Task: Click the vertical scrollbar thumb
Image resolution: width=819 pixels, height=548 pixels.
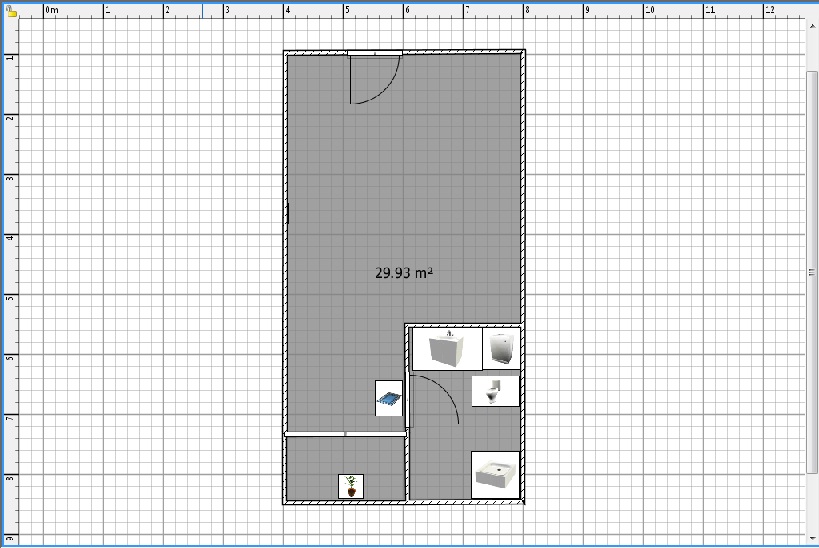Action: tap(812, 272)
